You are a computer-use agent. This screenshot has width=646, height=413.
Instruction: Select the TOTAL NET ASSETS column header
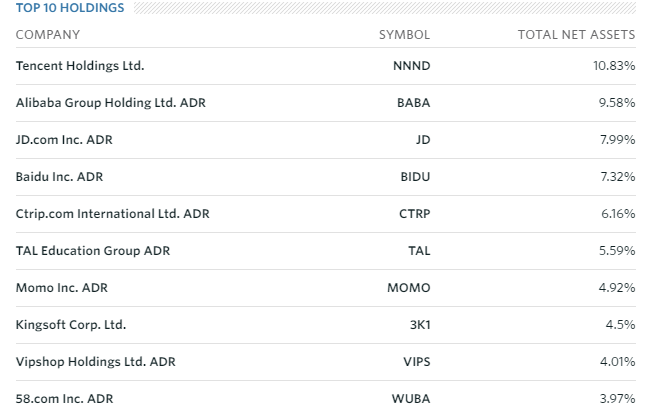click(576, 35)
